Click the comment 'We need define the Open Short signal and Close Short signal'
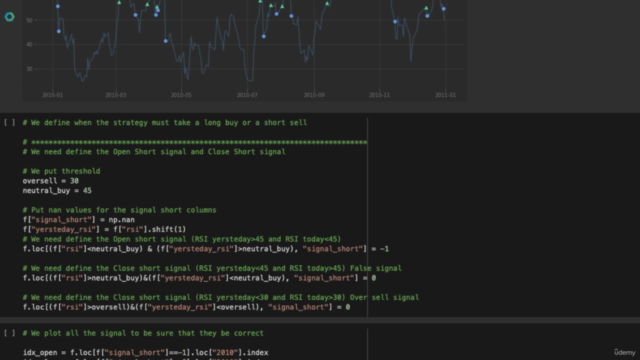This screenshot has height=360, width=640. pos(154,152)
